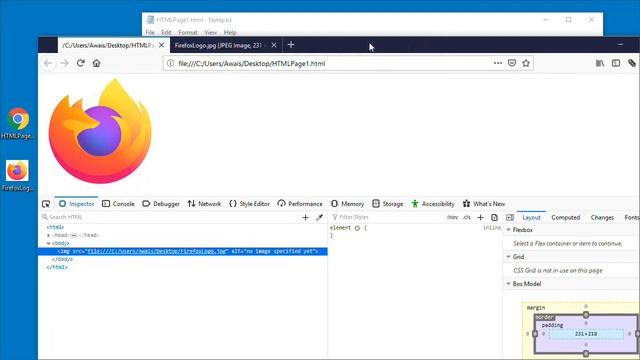Screen dimensions: 640x360
Task: Open the Style Editor panel
Action: (x=249, y=204)
